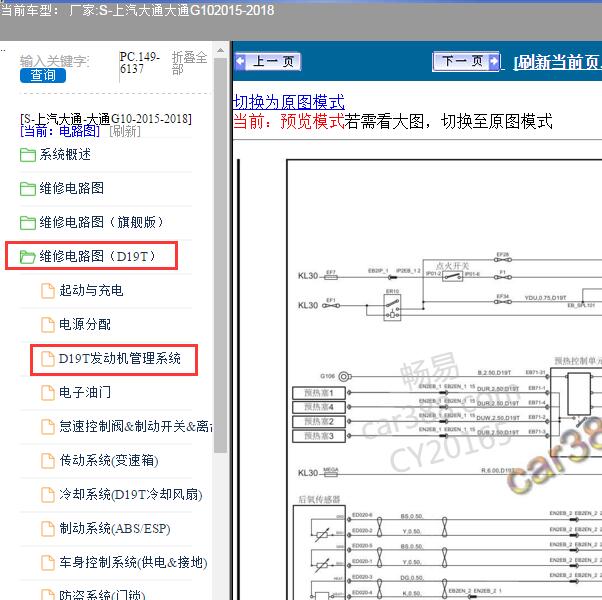This screenshot has height=600, width=602.
Task: Click page icon beside 怠速控制阀
Action: point(48,426)
